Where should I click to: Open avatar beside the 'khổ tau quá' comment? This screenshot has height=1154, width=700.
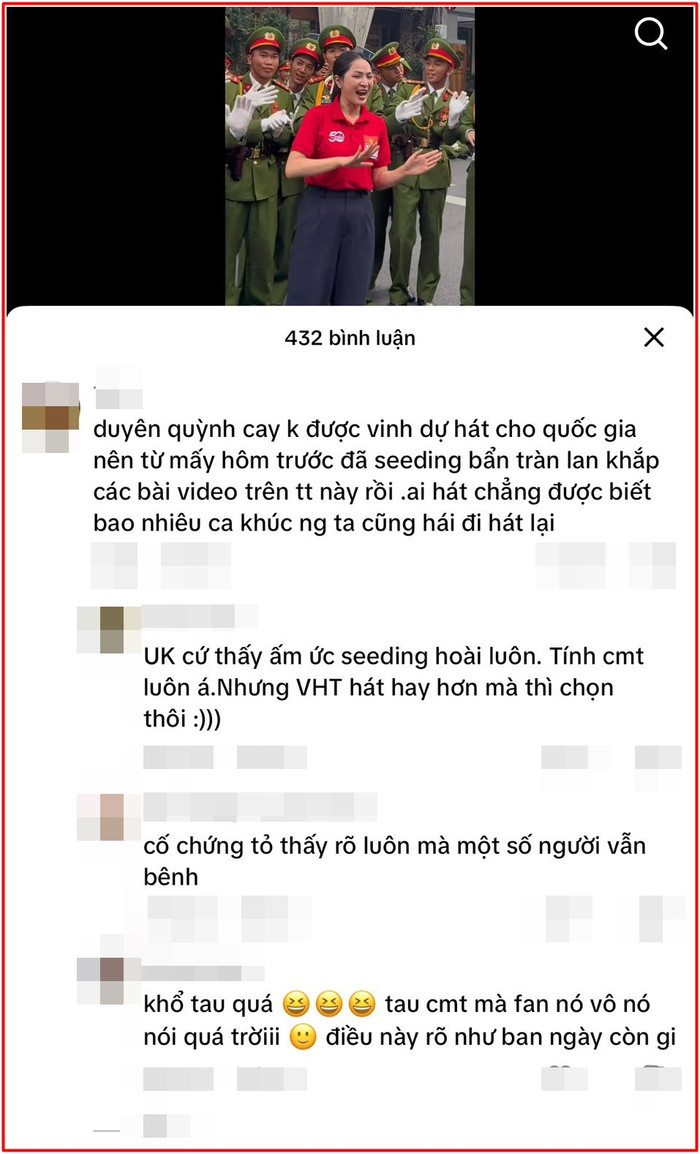click(x=108, y=980)
